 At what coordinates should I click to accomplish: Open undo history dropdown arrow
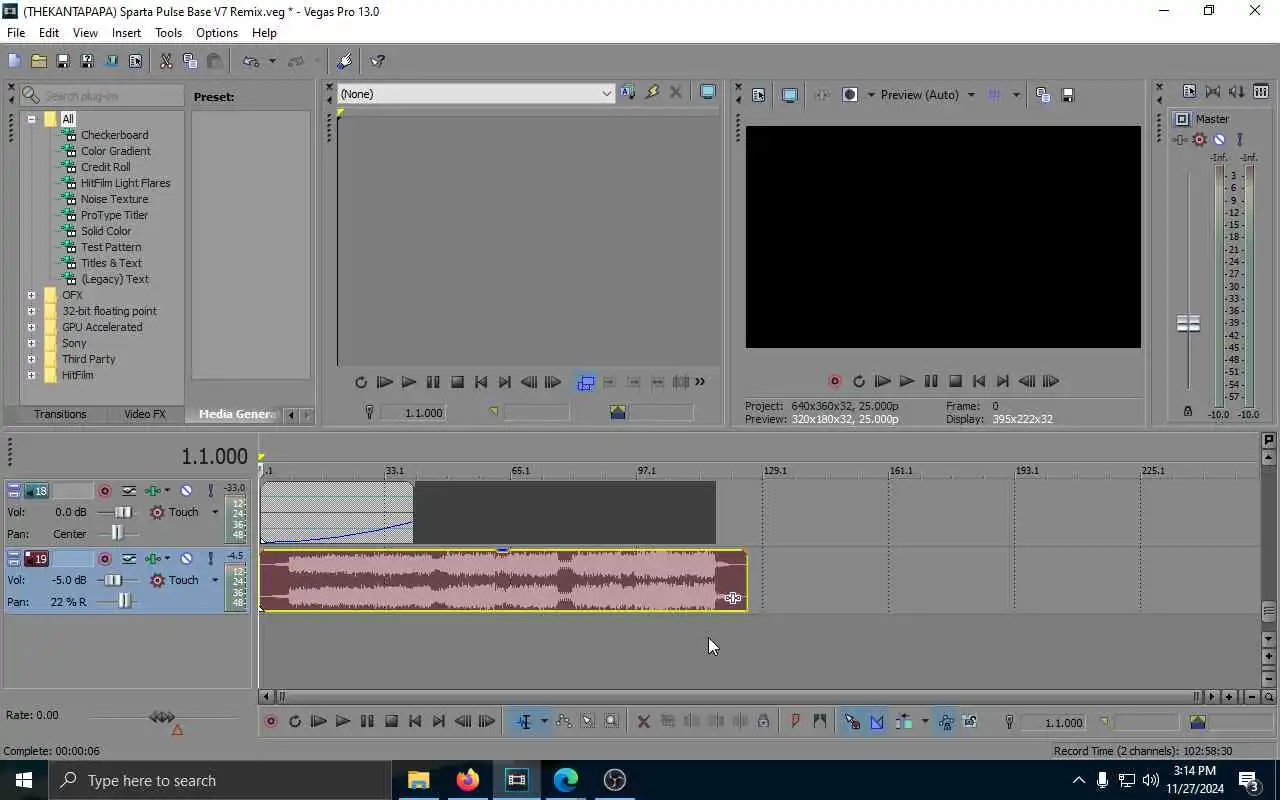271,61
